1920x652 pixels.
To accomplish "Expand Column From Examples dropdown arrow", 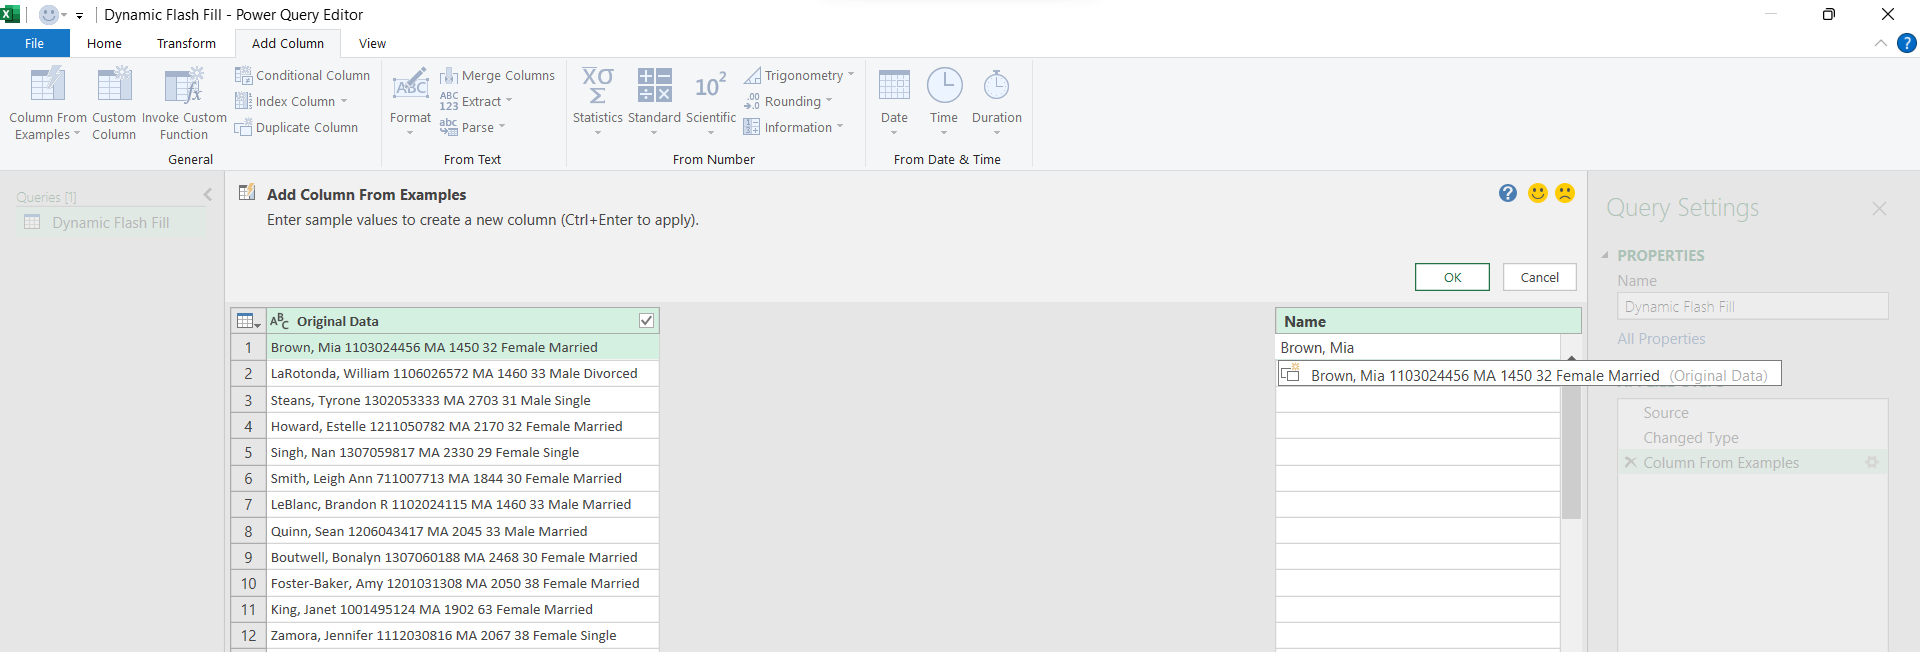I will point(77,134).
